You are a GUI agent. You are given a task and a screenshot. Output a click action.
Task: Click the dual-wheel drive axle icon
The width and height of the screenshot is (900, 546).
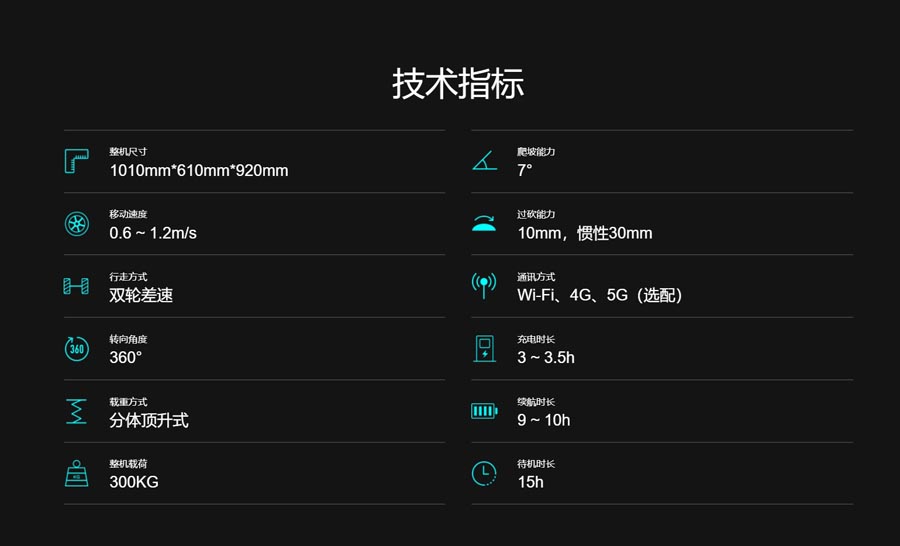(x=76, y=286)
